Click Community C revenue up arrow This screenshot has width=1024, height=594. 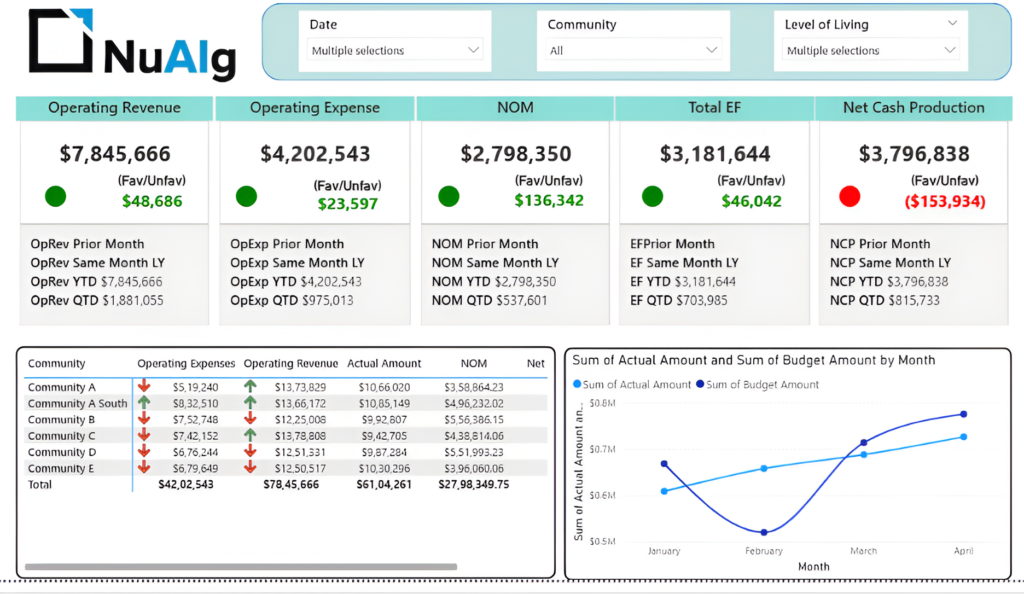pos(250,435)
